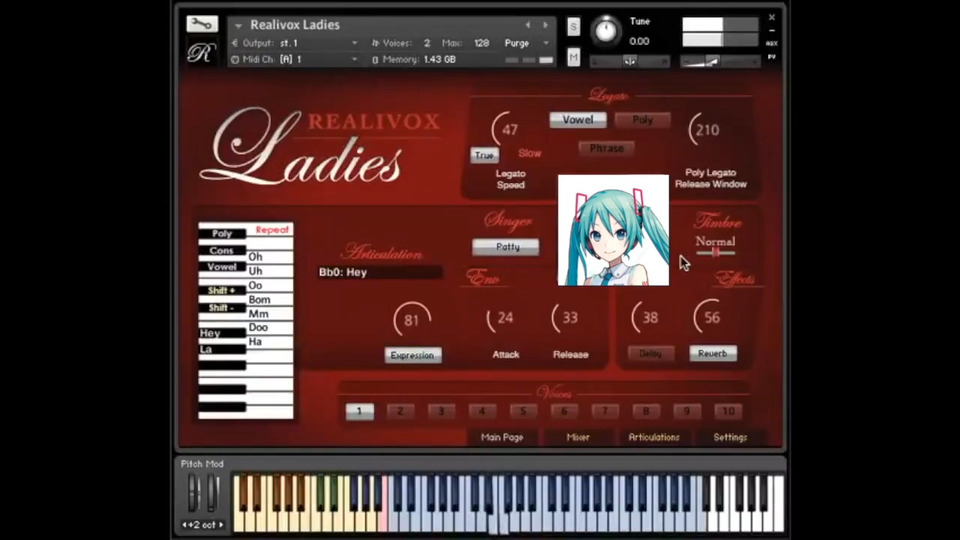This screenshot has height=540, width=960.
Task: Toggle the True legato button
Action: (x=484, y=156)
